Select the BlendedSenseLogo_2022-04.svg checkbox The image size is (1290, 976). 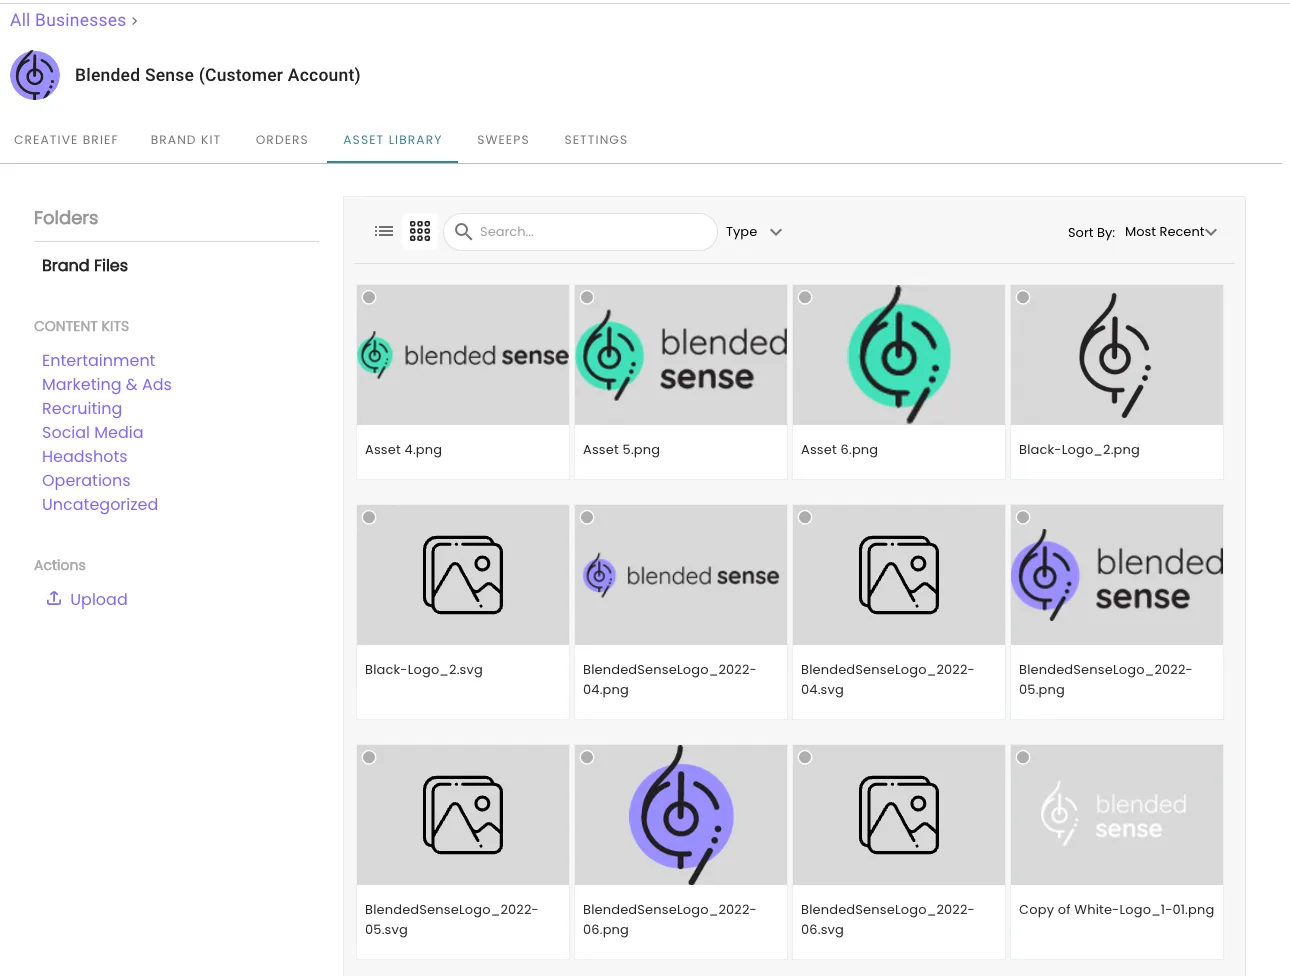pyautogui.click(x=805, y=517)
